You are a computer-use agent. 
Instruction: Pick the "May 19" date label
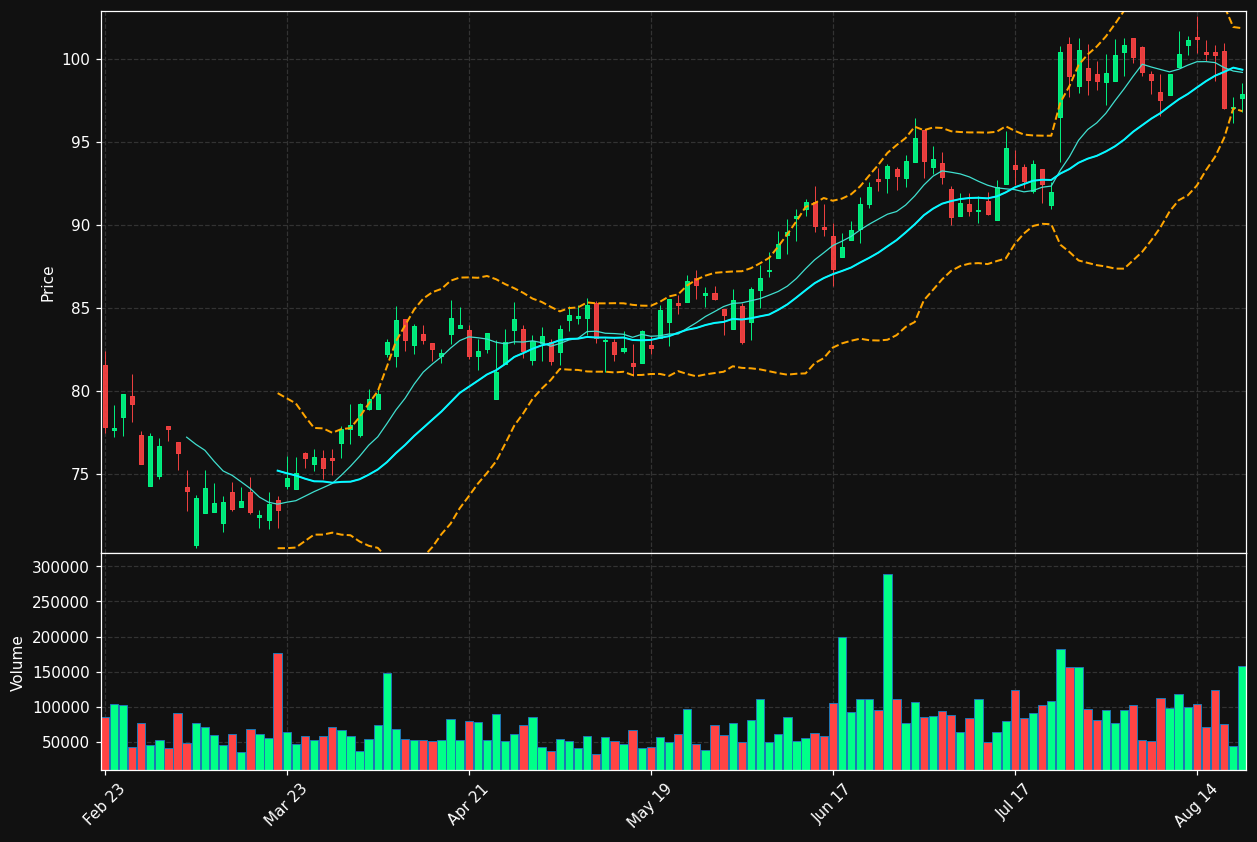(x=649, y=803)
